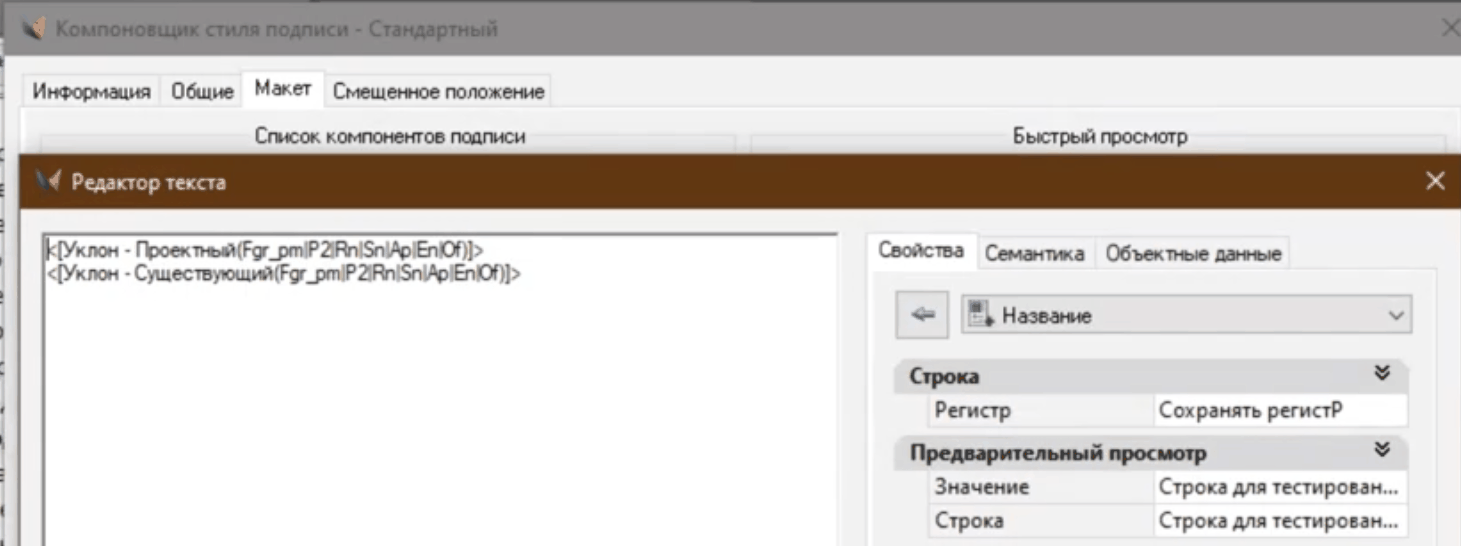
Task: Switch to the Информация tab
Action: click(x=91, y=92)
